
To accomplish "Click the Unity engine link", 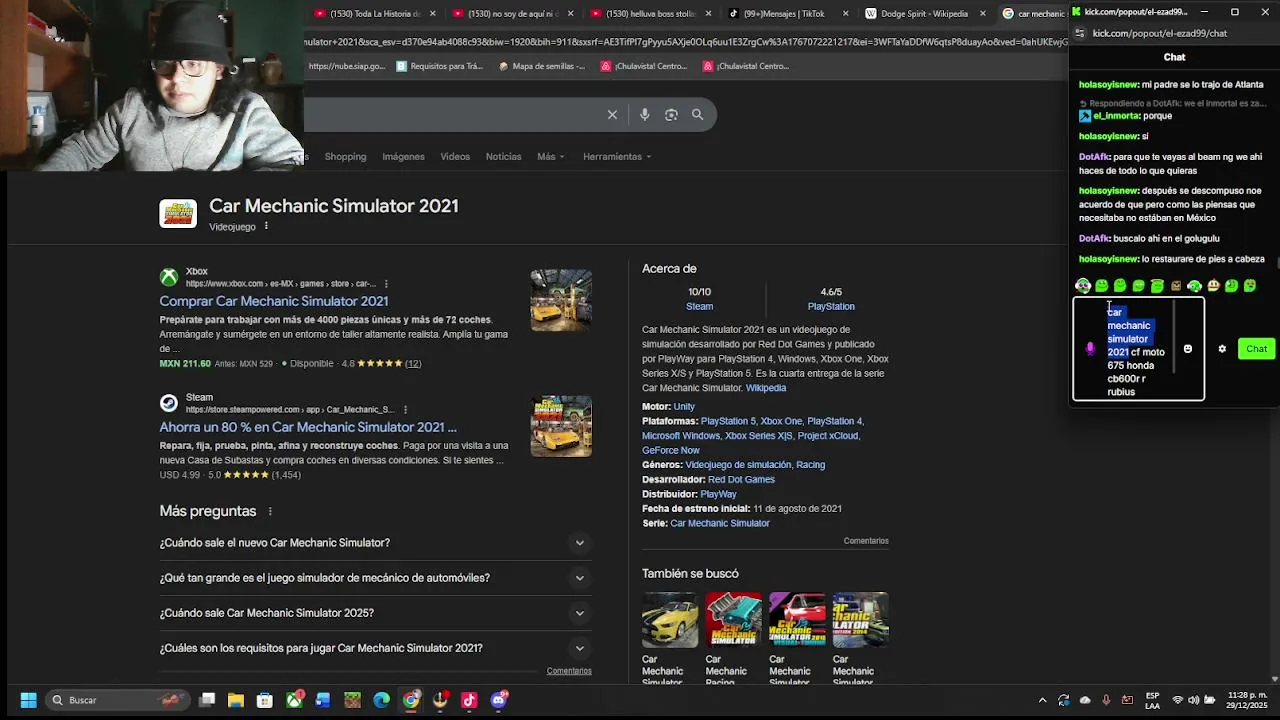I will click(x=684, y=407).
